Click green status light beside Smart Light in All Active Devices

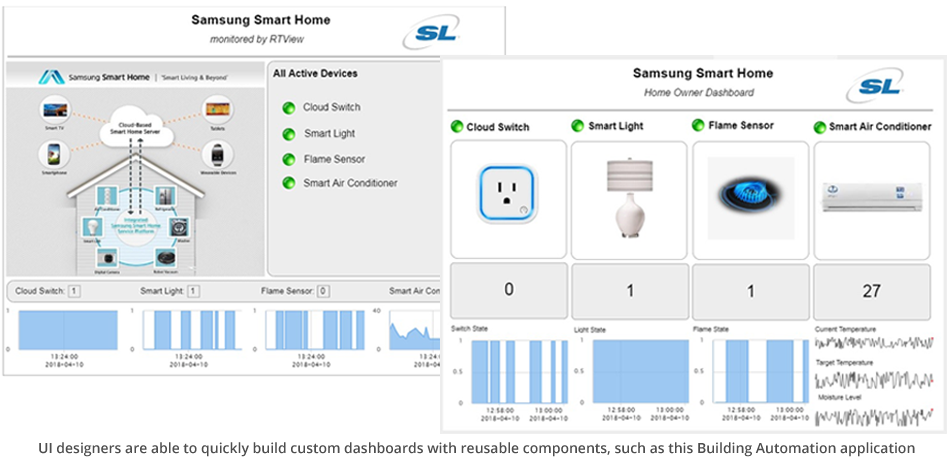pyautogui.click(x=289, y=134)
